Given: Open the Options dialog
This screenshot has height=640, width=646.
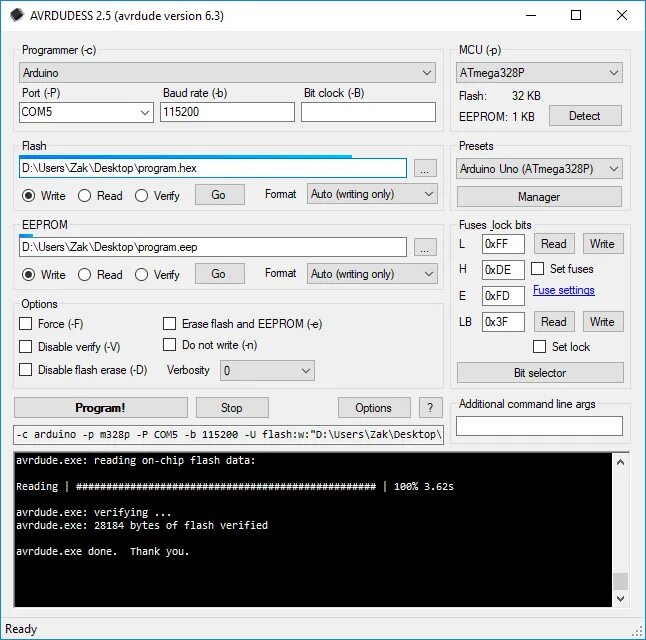Looking at the screenshot, I should pyautogui.click(x=374, y=408).
